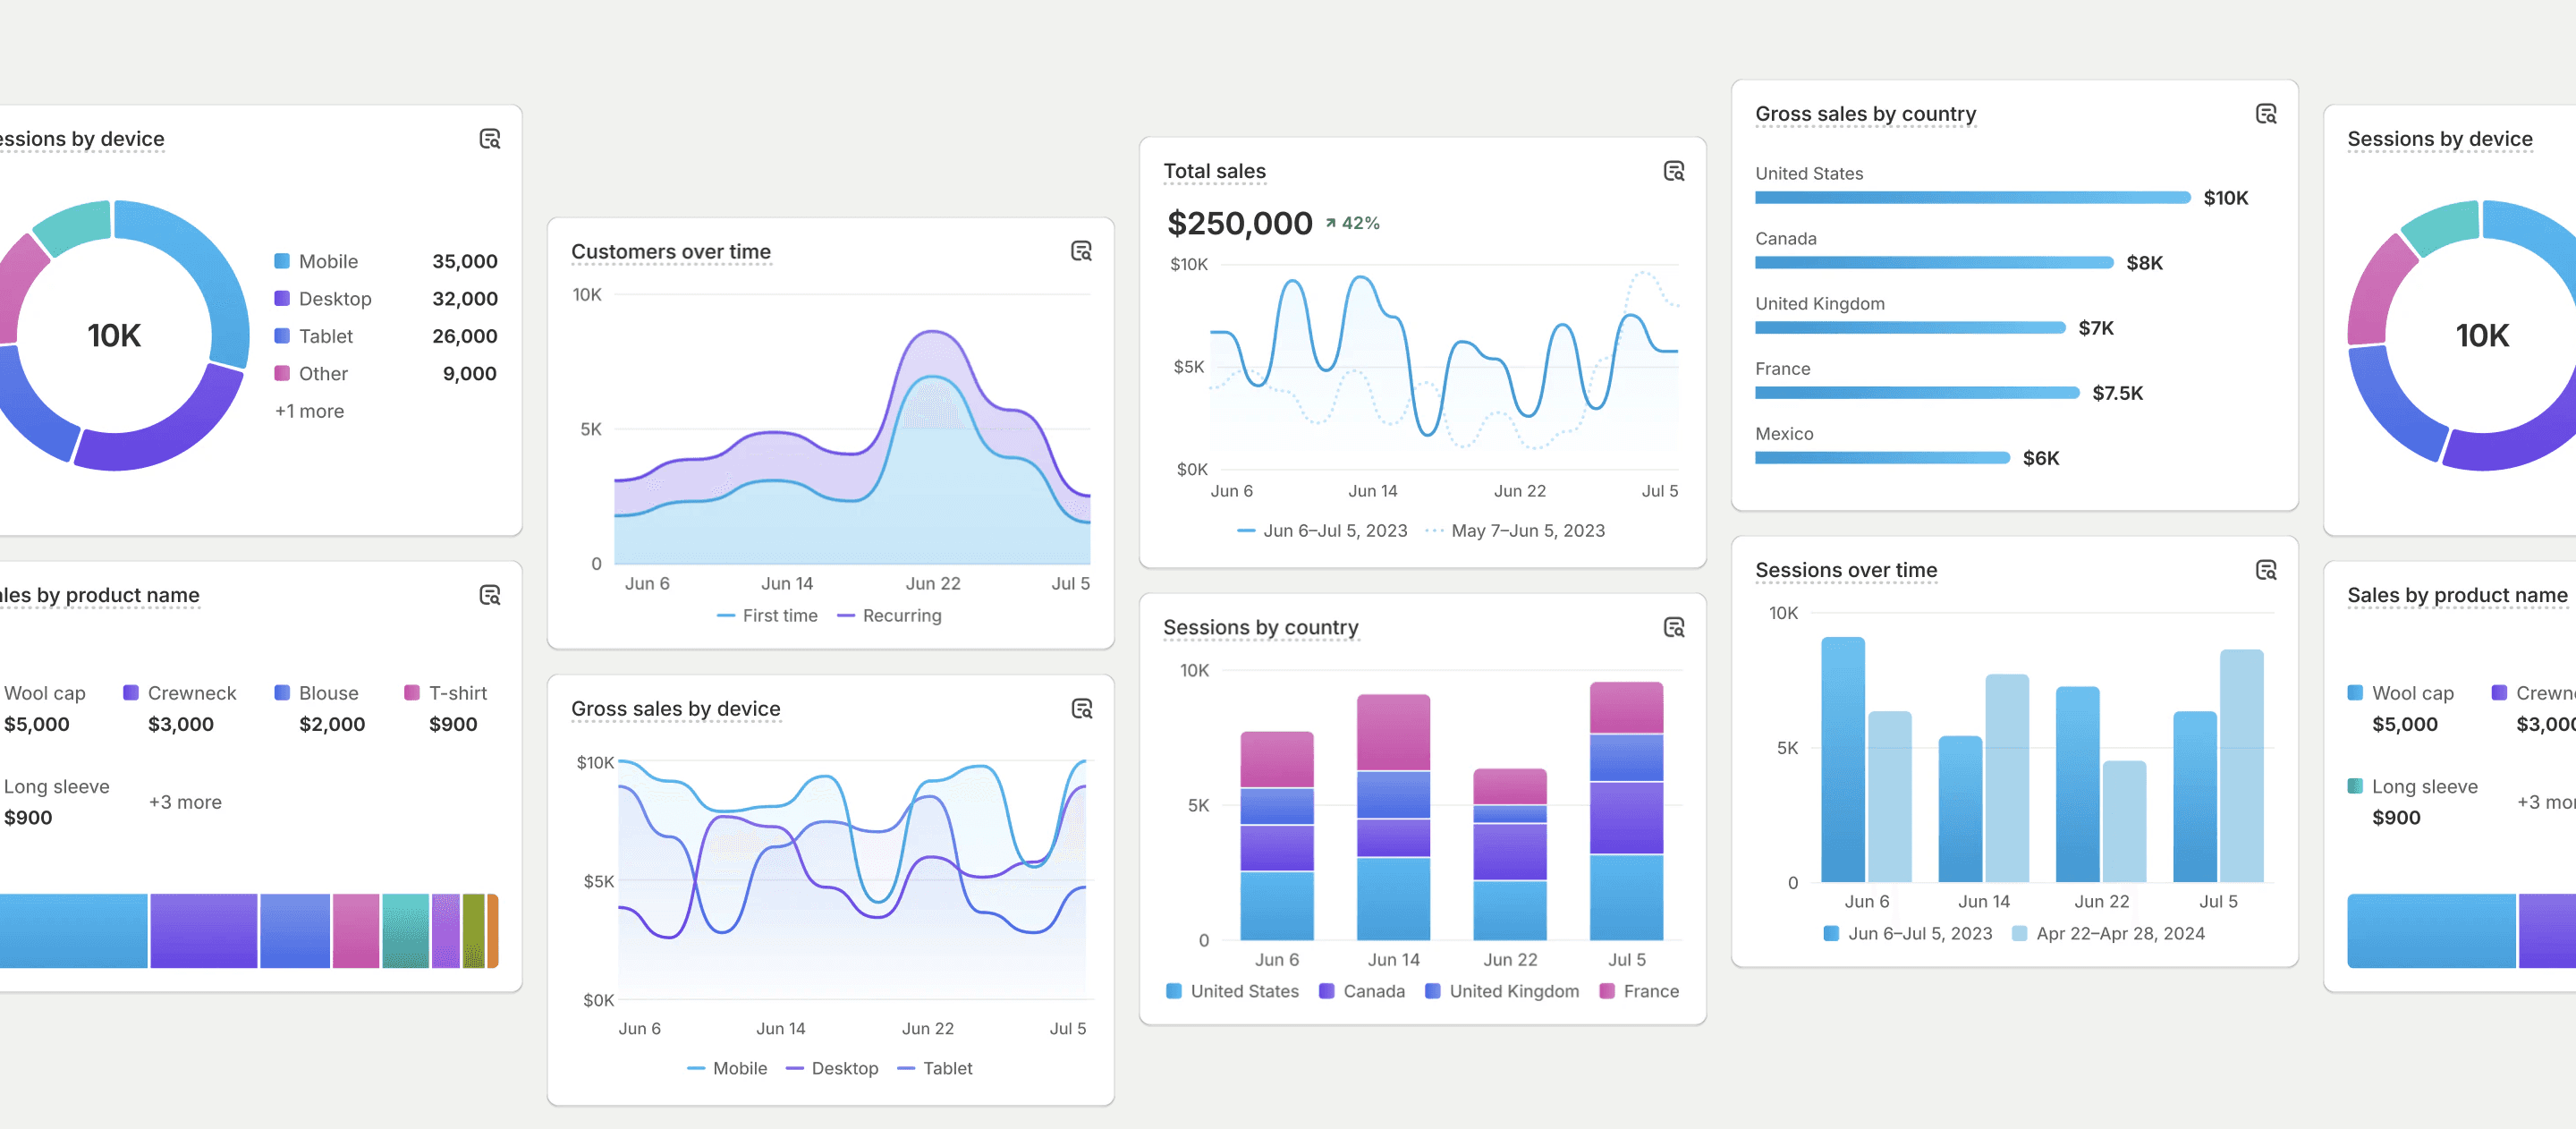Click the Sessions over time title
The height and width of the screenshot is (1129, 2576).
1846,570
